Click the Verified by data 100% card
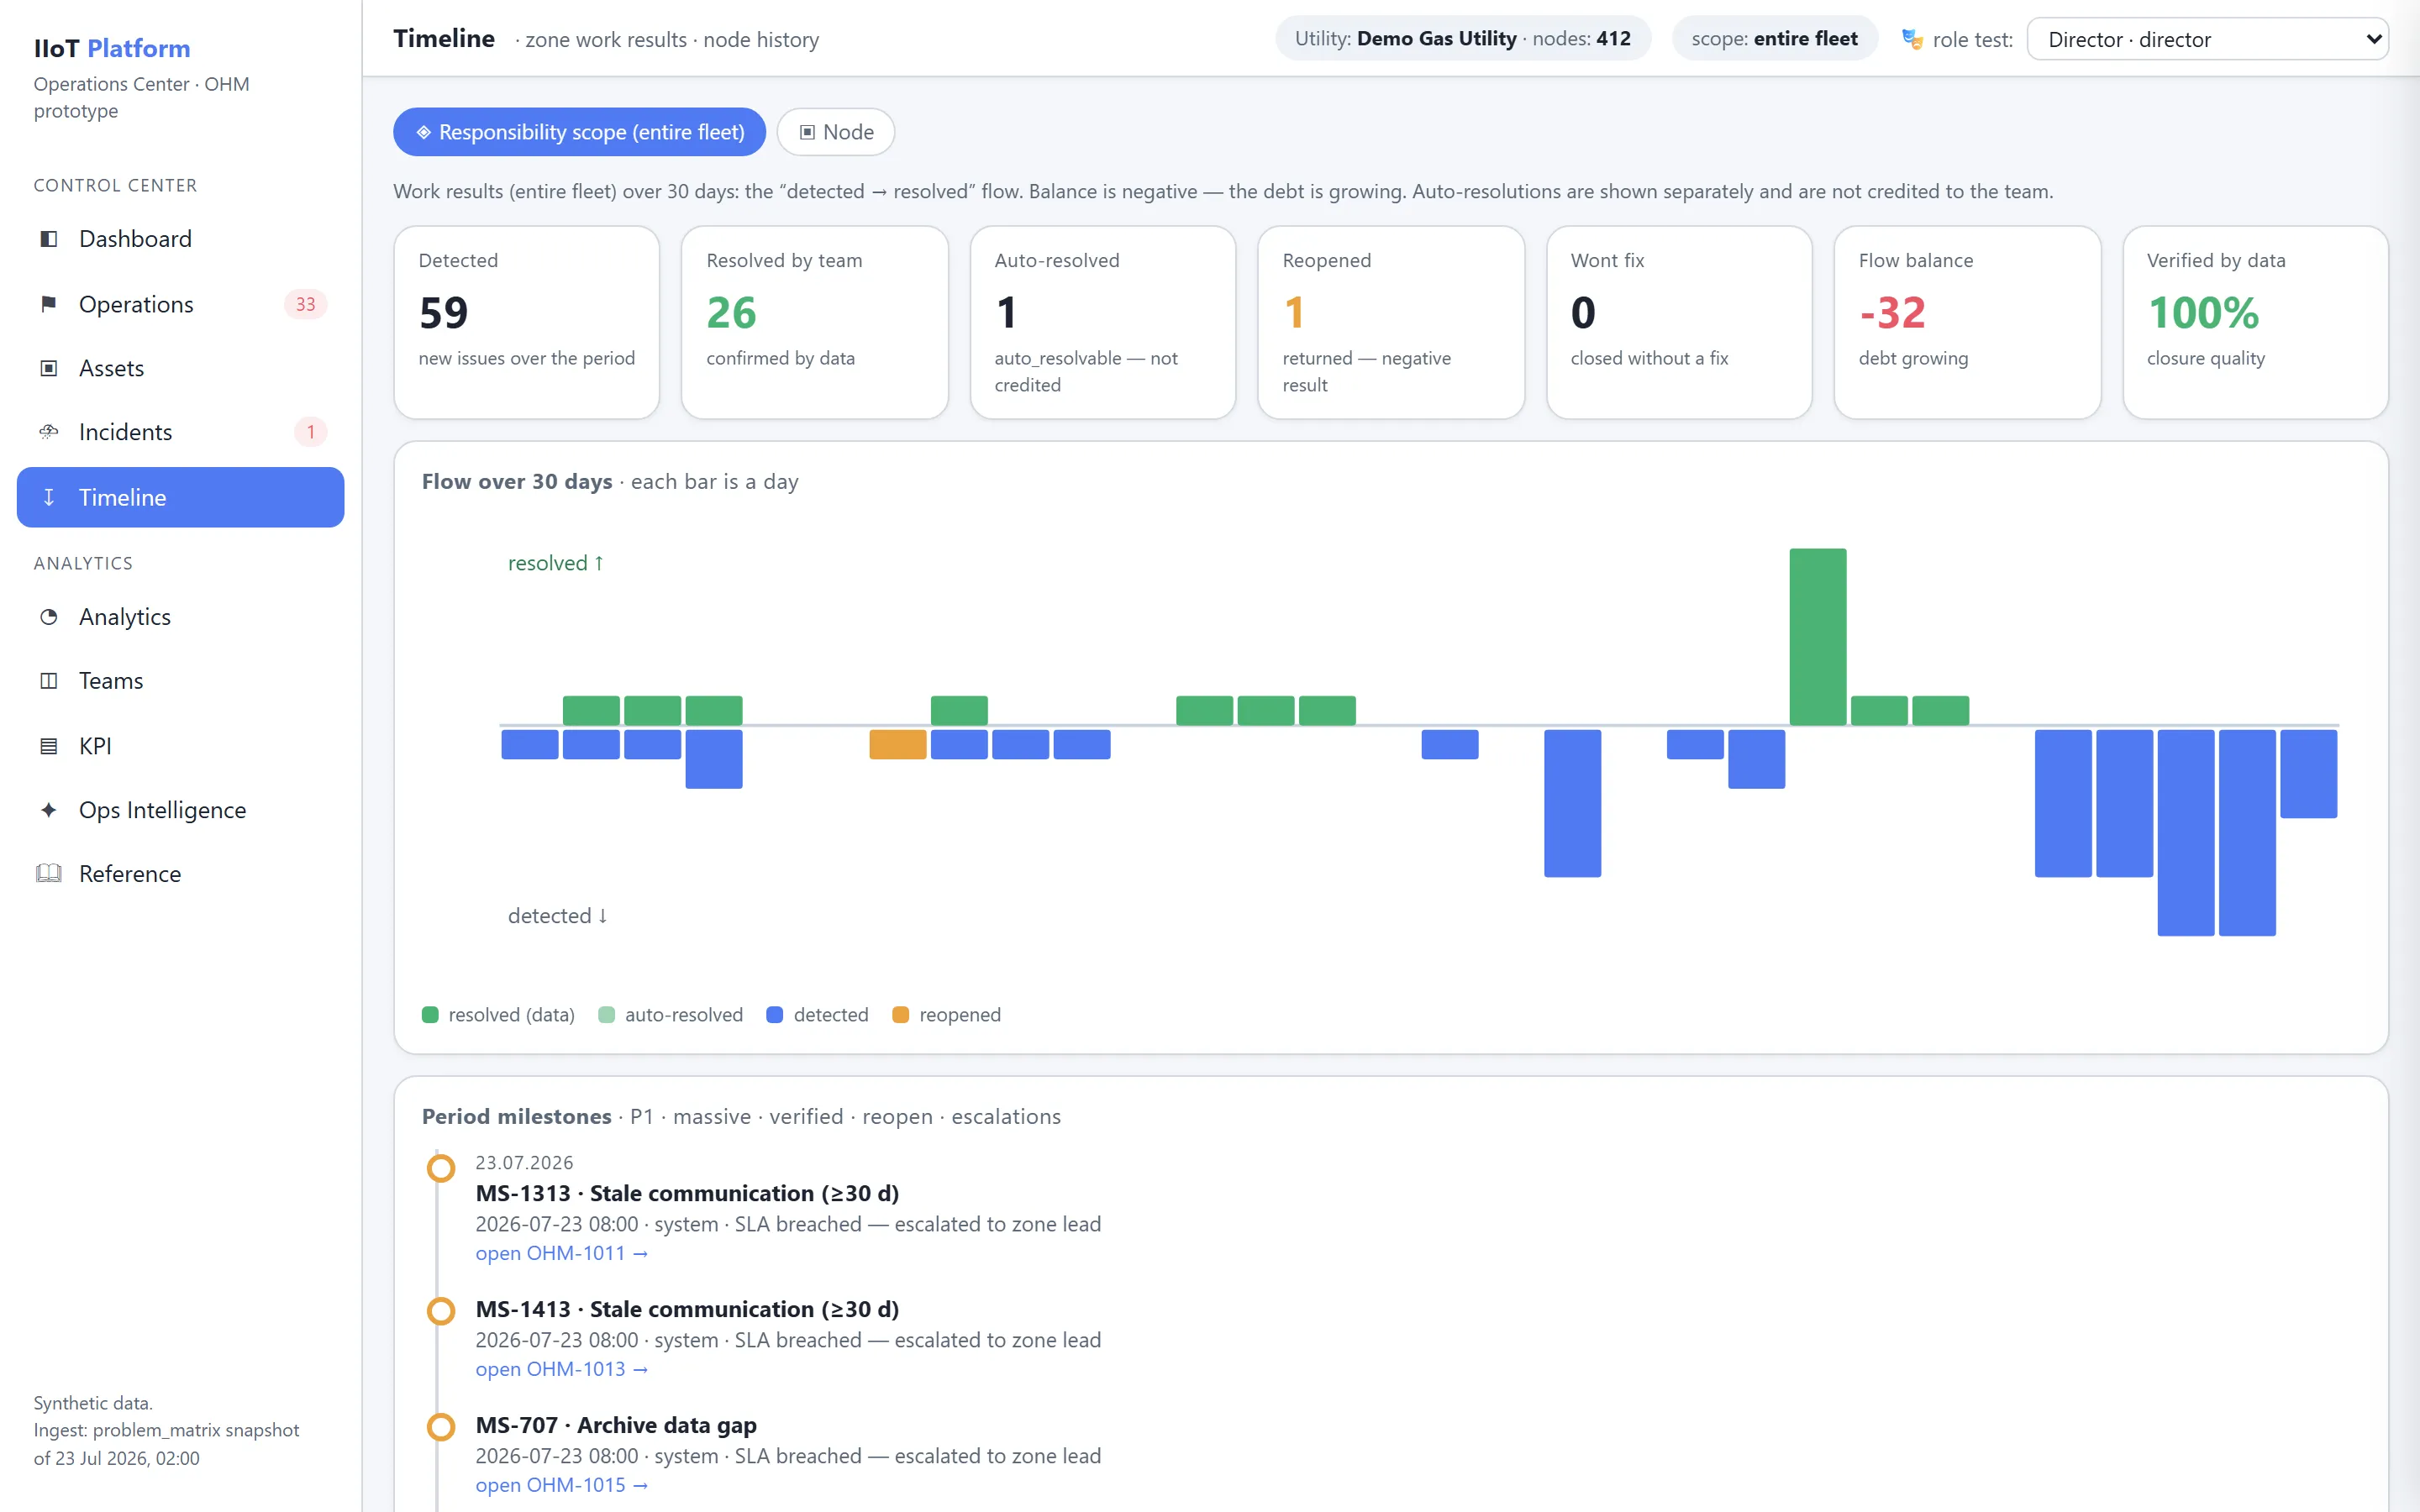Screen dimensions: 2420x1512 click(x=2255, y=322)
